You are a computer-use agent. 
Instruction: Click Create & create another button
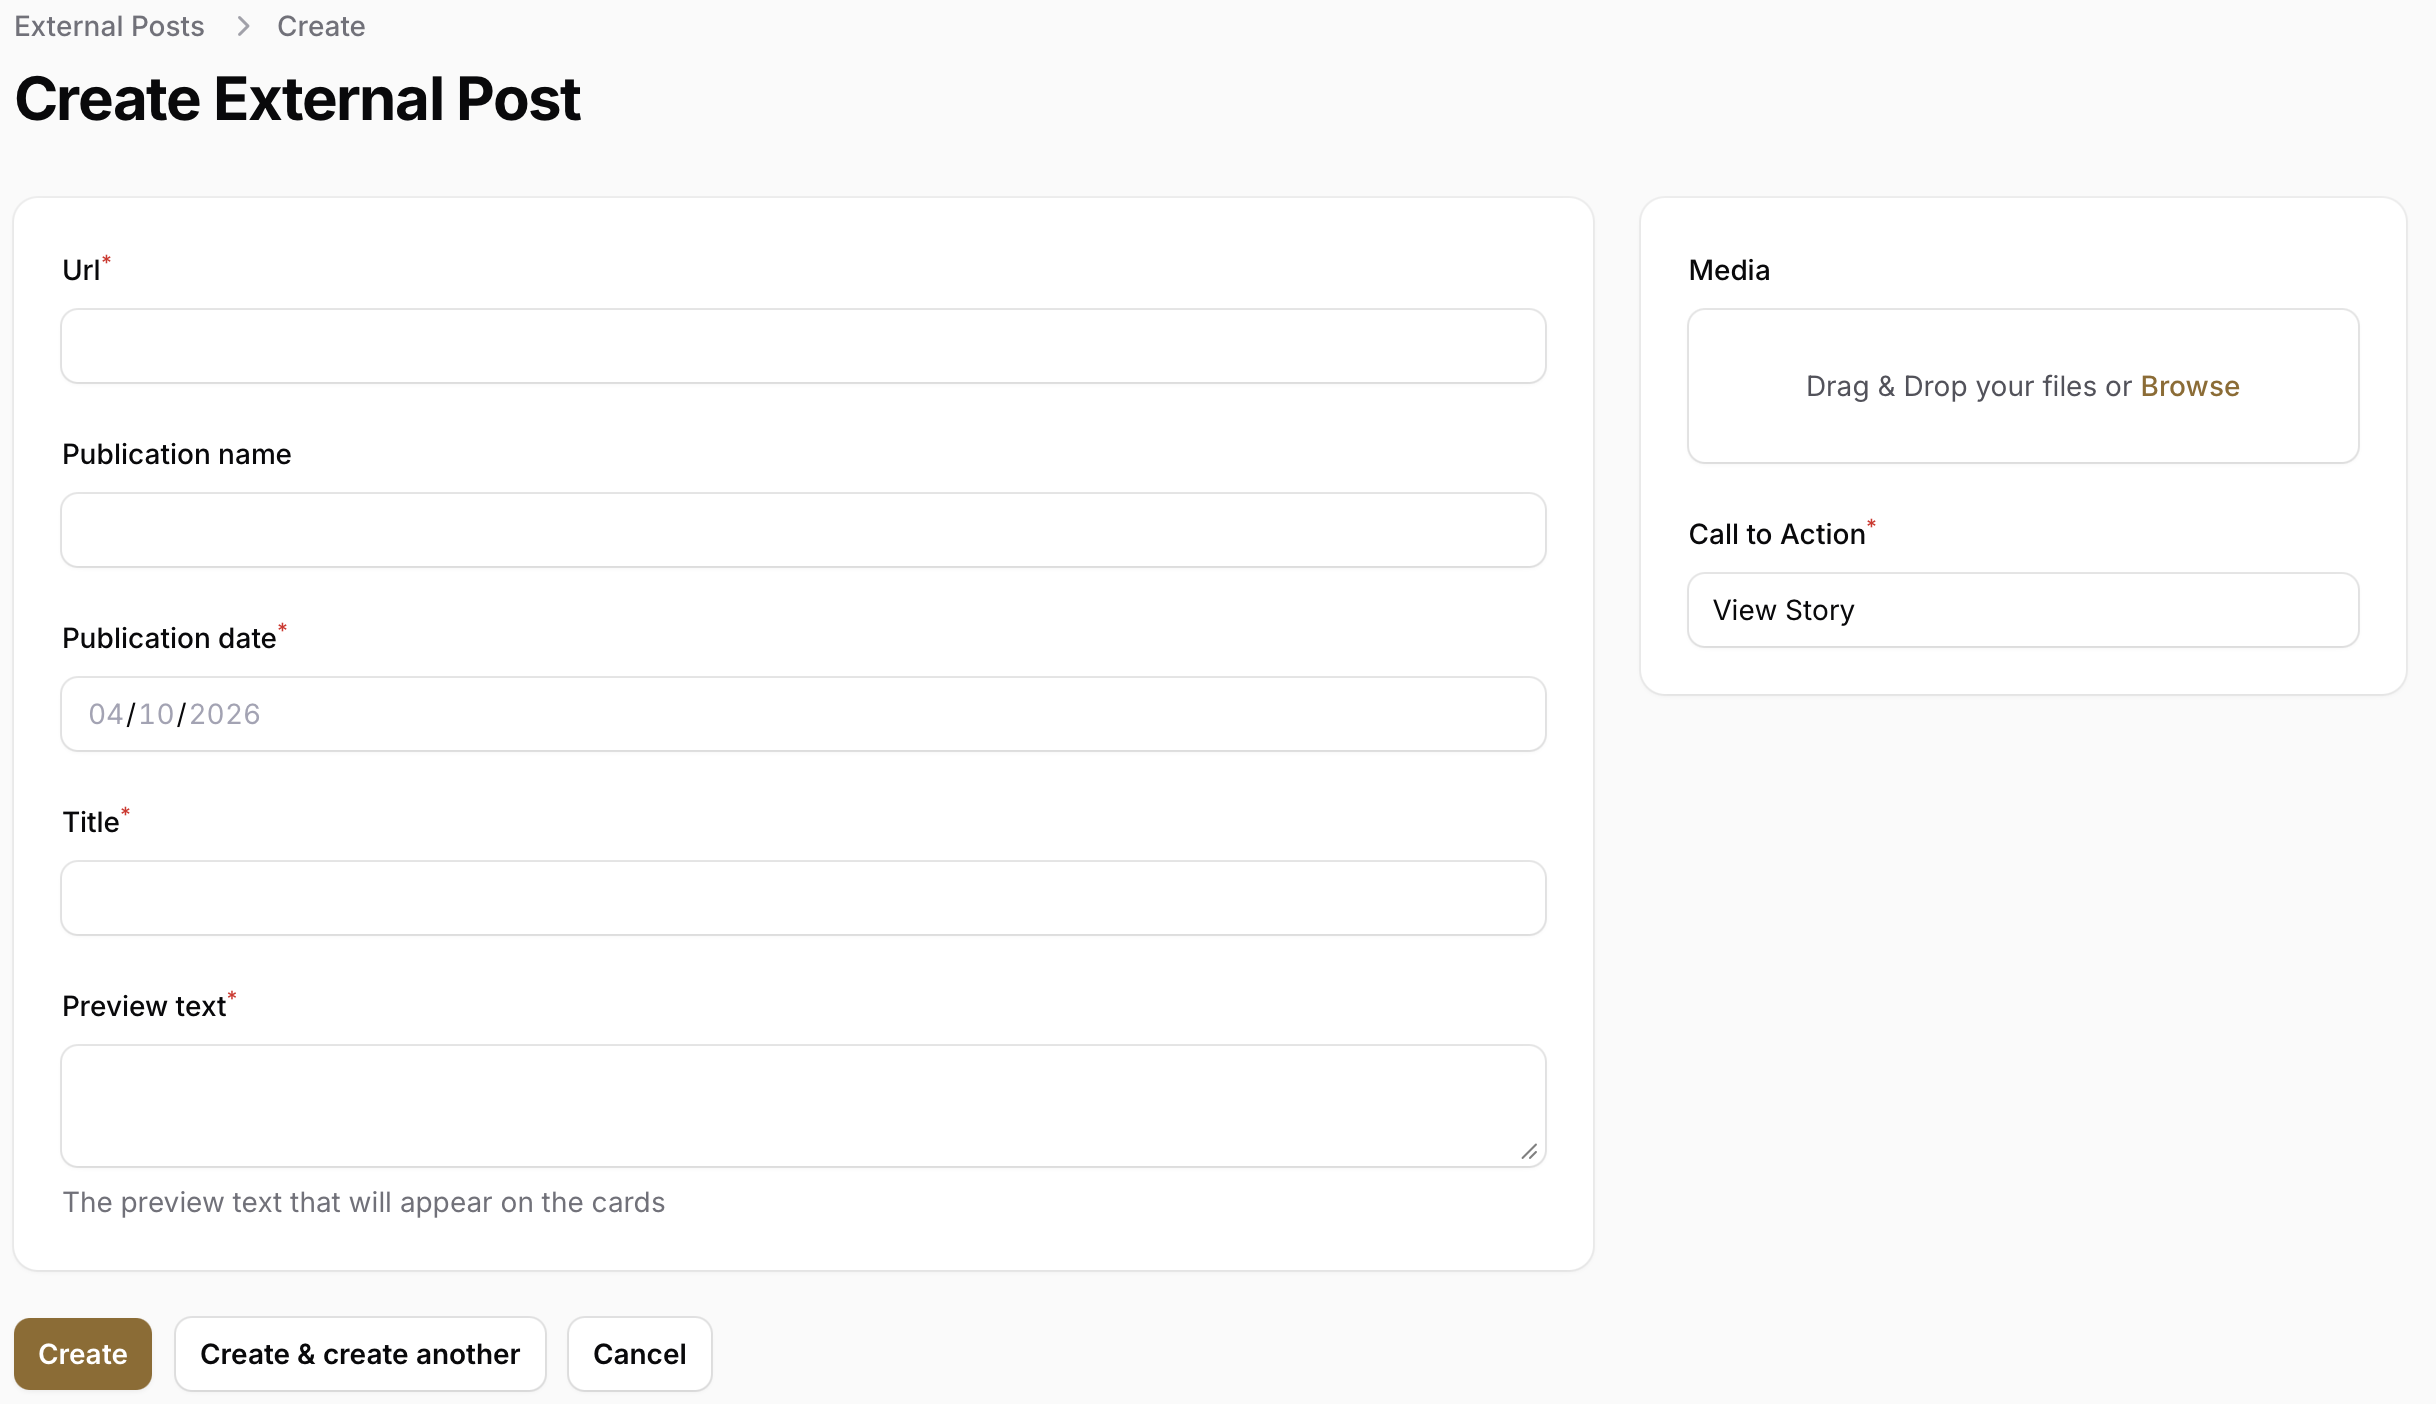tap(360, 1354)
